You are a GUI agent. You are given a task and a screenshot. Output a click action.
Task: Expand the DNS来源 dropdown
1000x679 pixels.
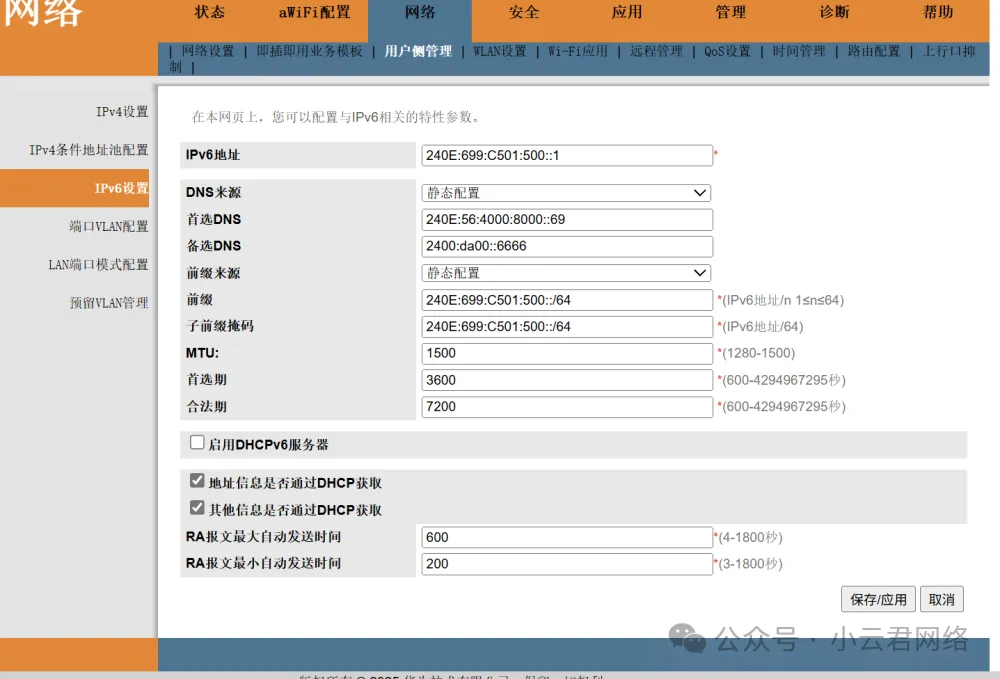point(566,193)
